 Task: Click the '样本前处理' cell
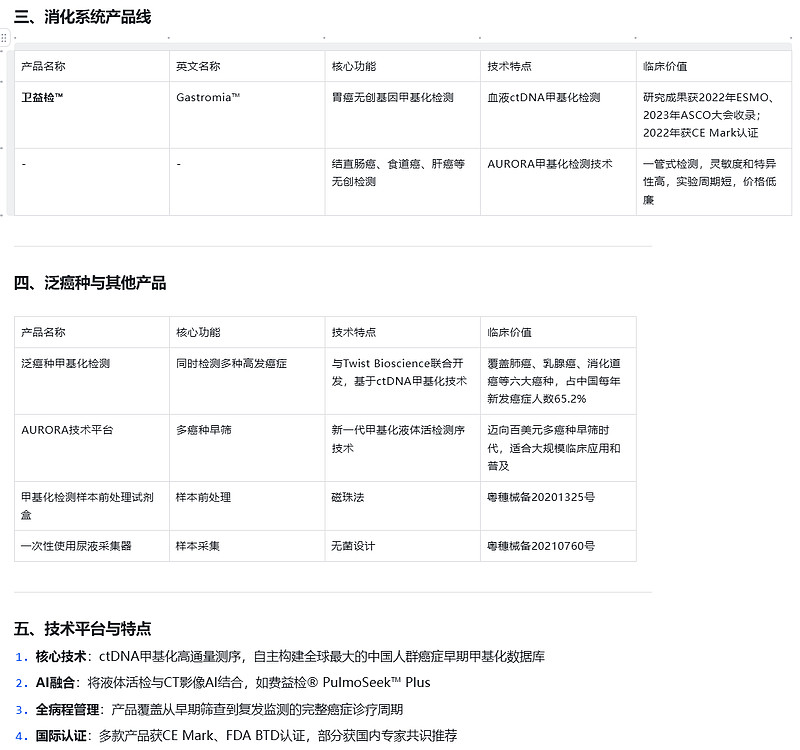247,506
